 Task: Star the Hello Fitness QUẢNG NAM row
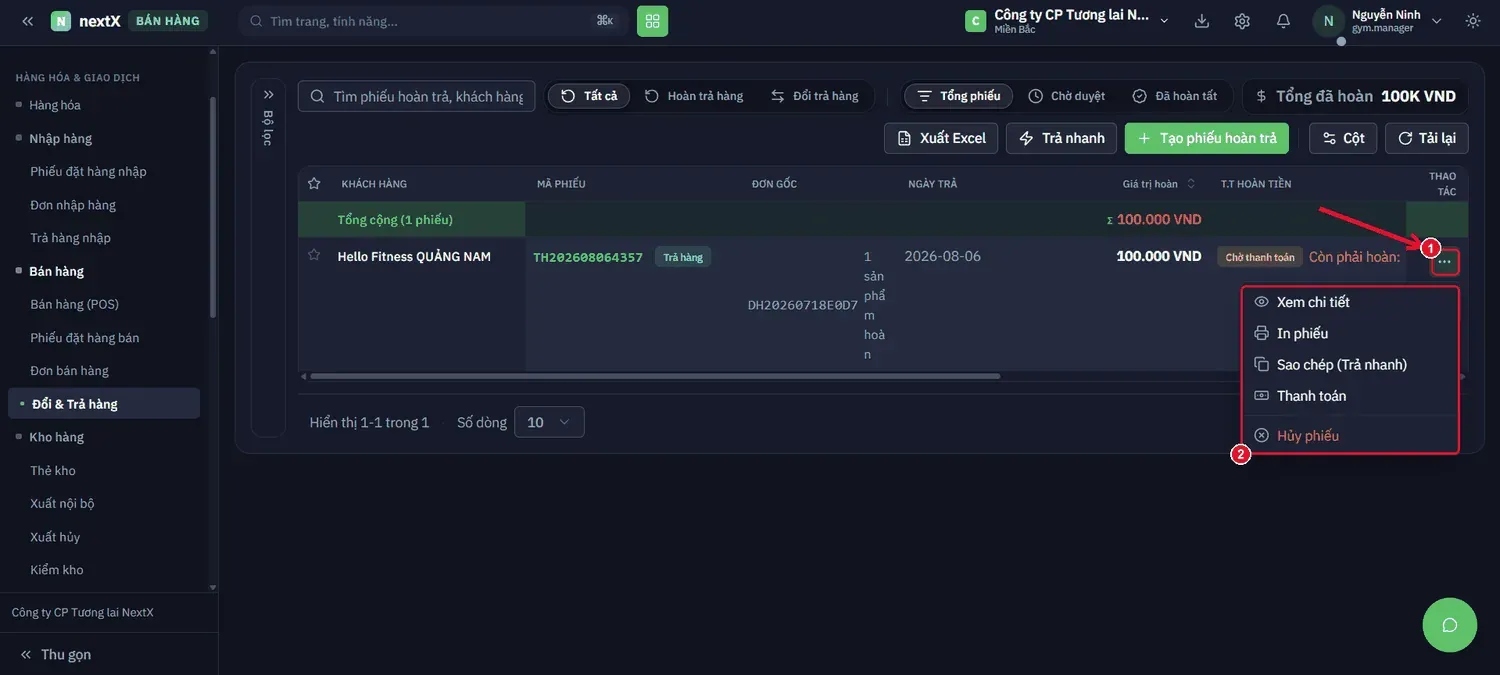[x=314, y=256]
